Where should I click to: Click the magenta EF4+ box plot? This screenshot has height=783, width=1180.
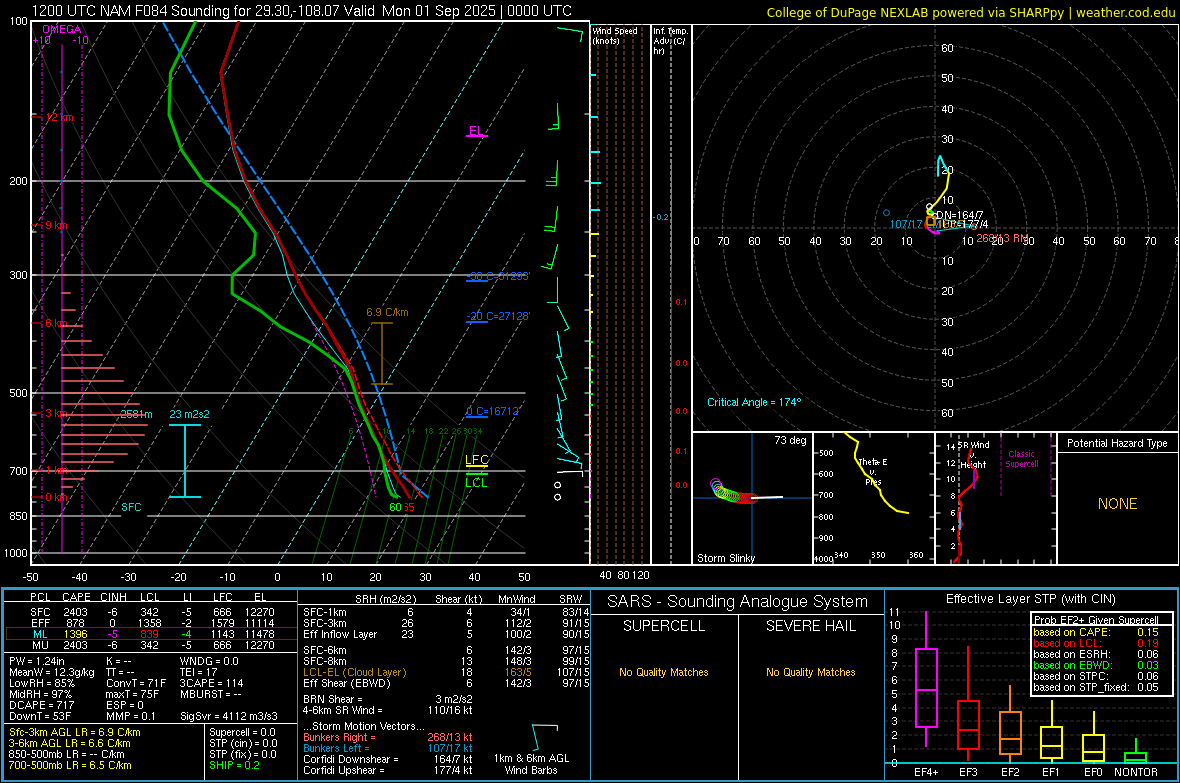[x=926, y=687]
